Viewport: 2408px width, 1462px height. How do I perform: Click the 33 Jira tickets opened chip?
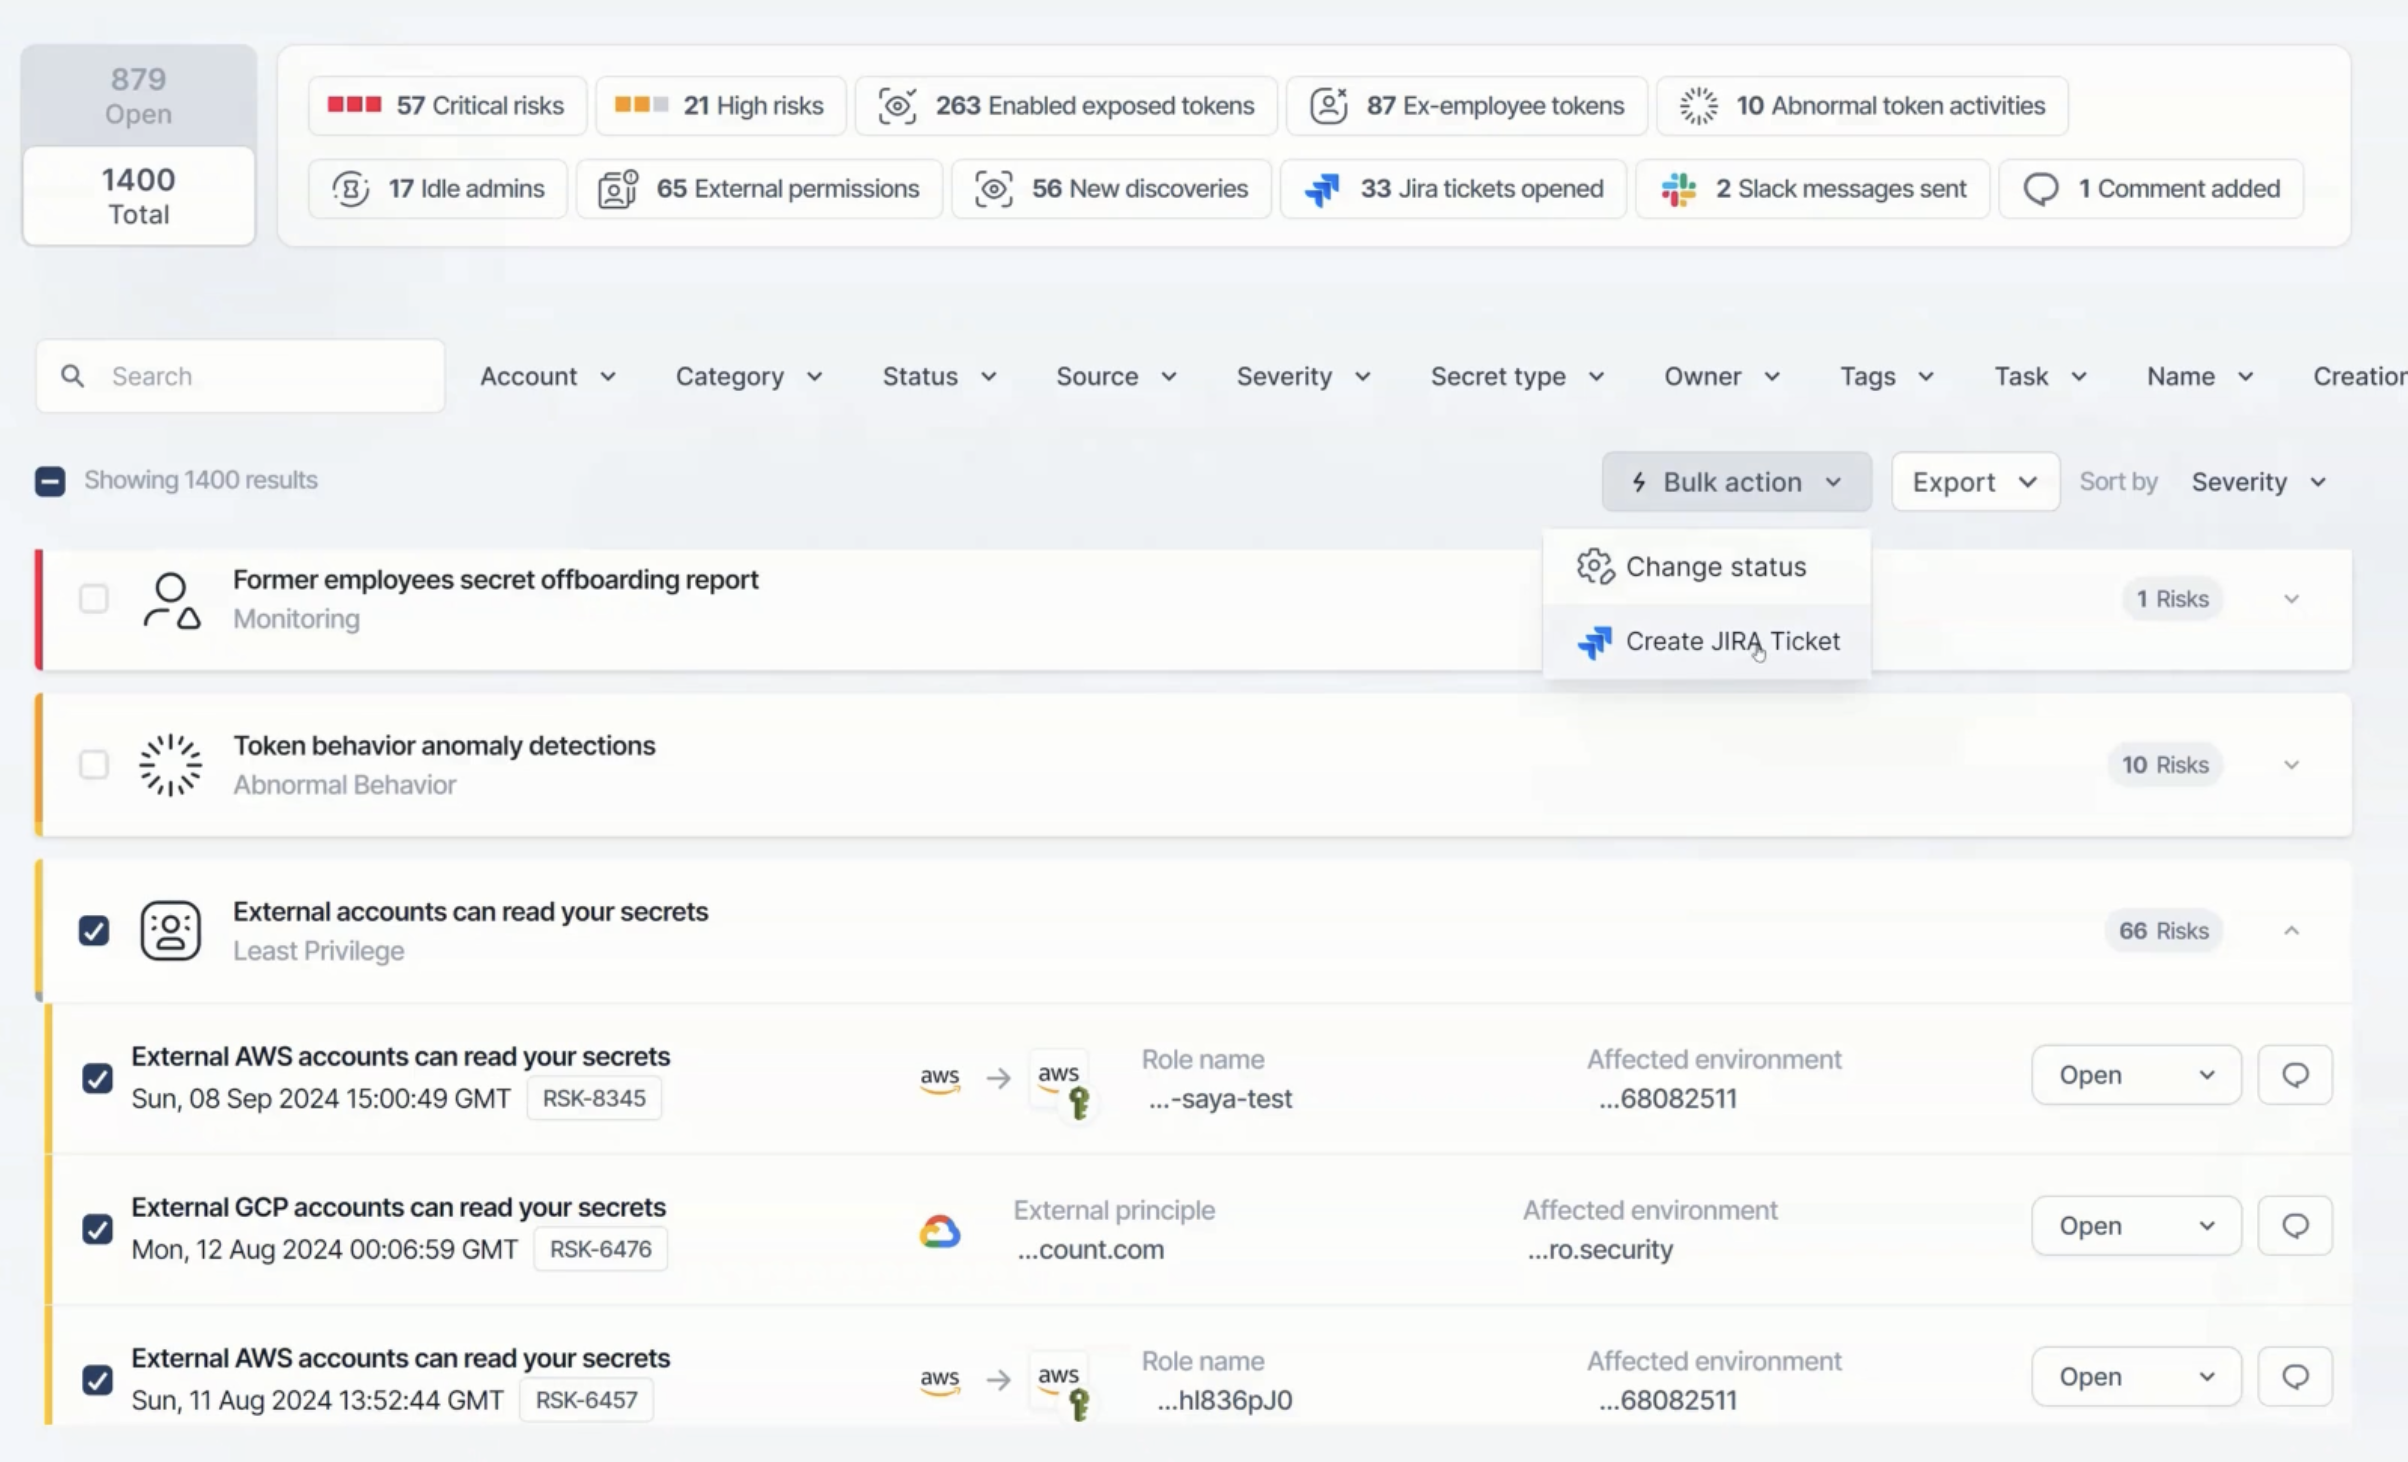click(1453, 189)
